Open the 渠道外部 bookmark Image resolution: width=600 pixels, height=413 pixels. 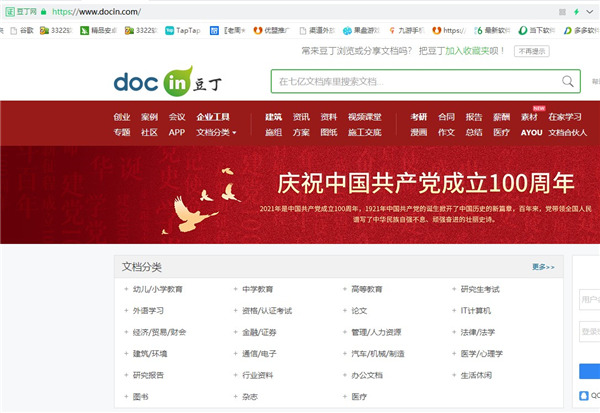[317, 30]
